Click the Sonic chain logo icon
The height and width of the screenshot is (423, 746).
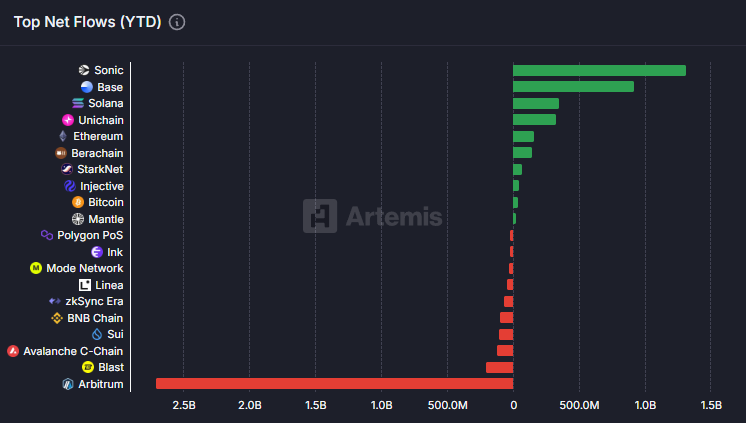pos(84,70)
